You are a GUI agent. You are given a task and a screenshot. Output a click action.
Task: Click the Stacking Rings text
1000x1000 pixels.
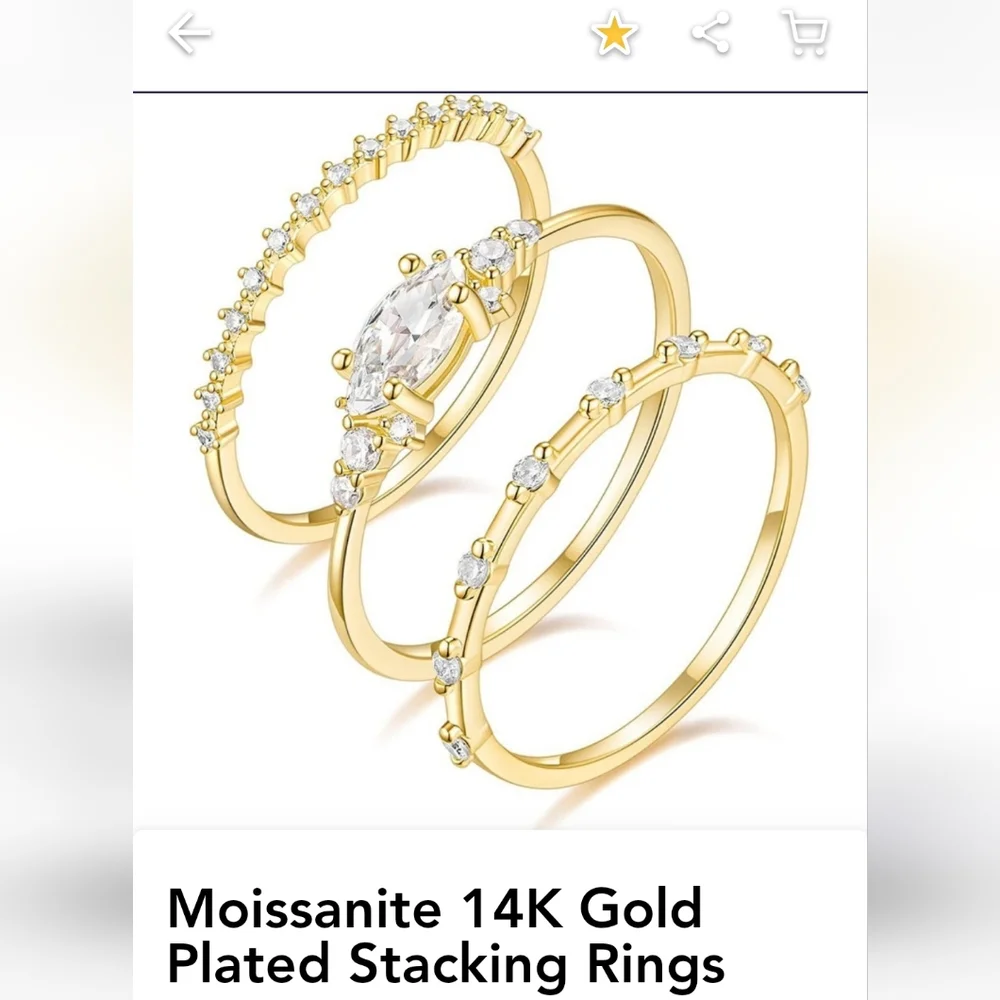537,964
